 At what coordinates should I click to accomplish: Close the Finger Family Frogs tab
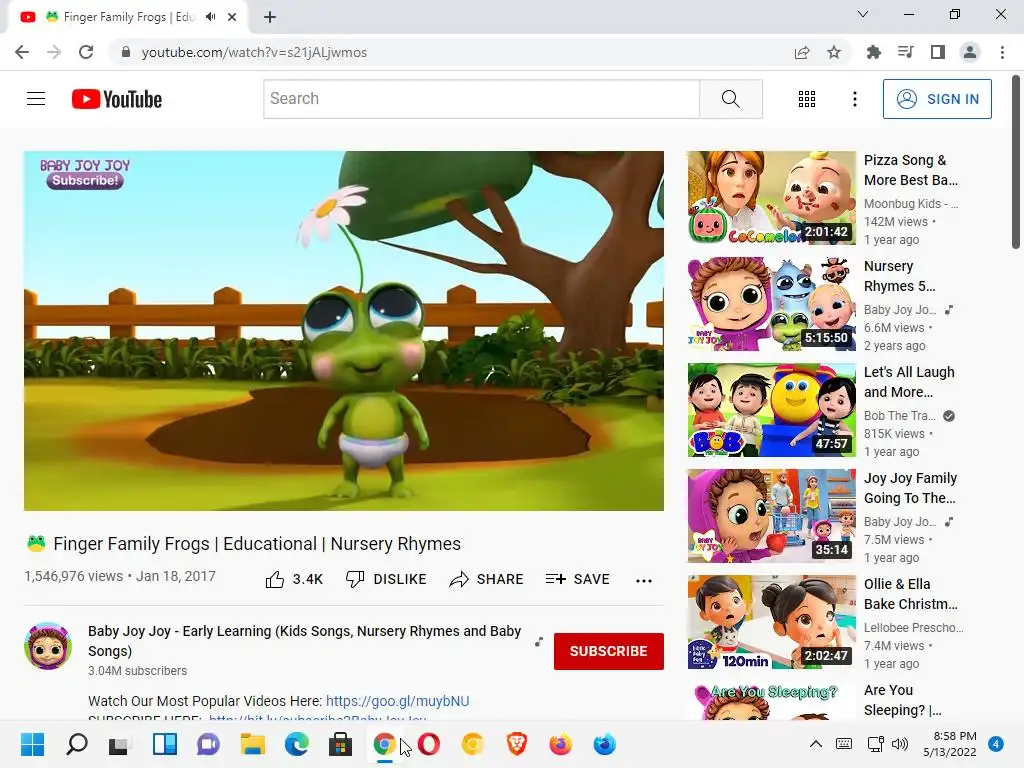pos(232,17)
